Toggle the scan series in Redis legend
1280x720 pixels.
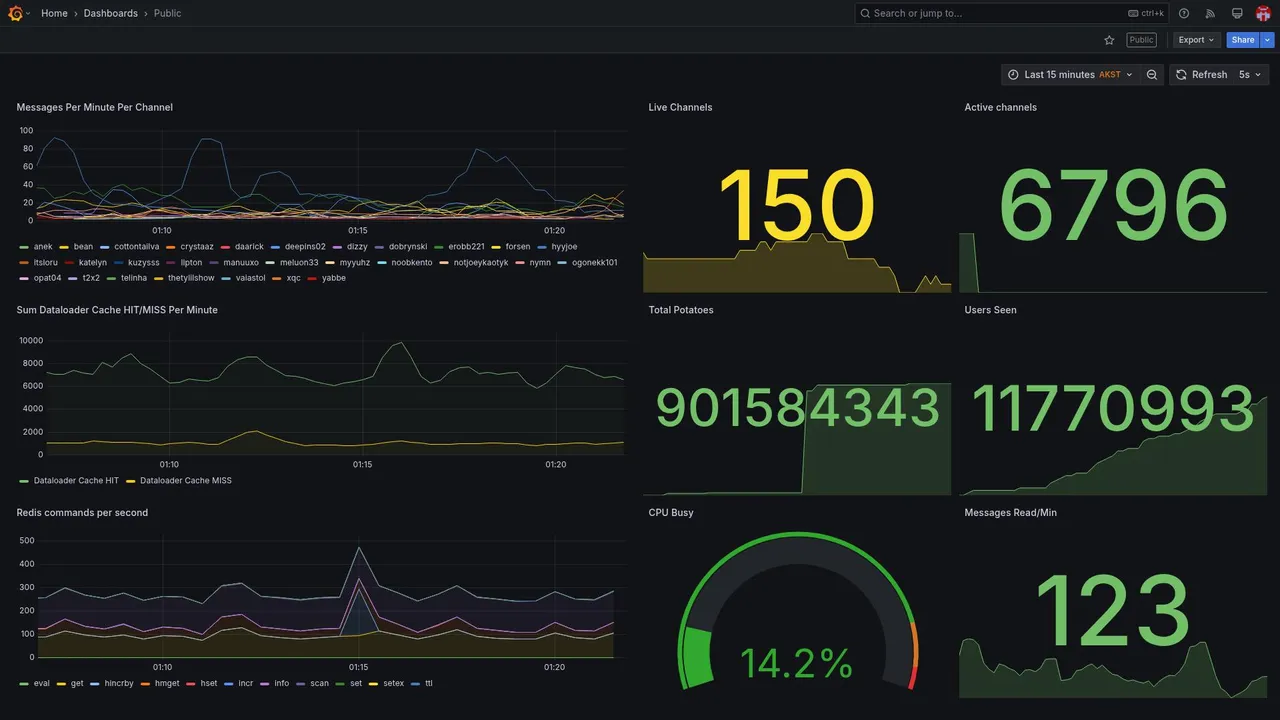tap(319, 684)
